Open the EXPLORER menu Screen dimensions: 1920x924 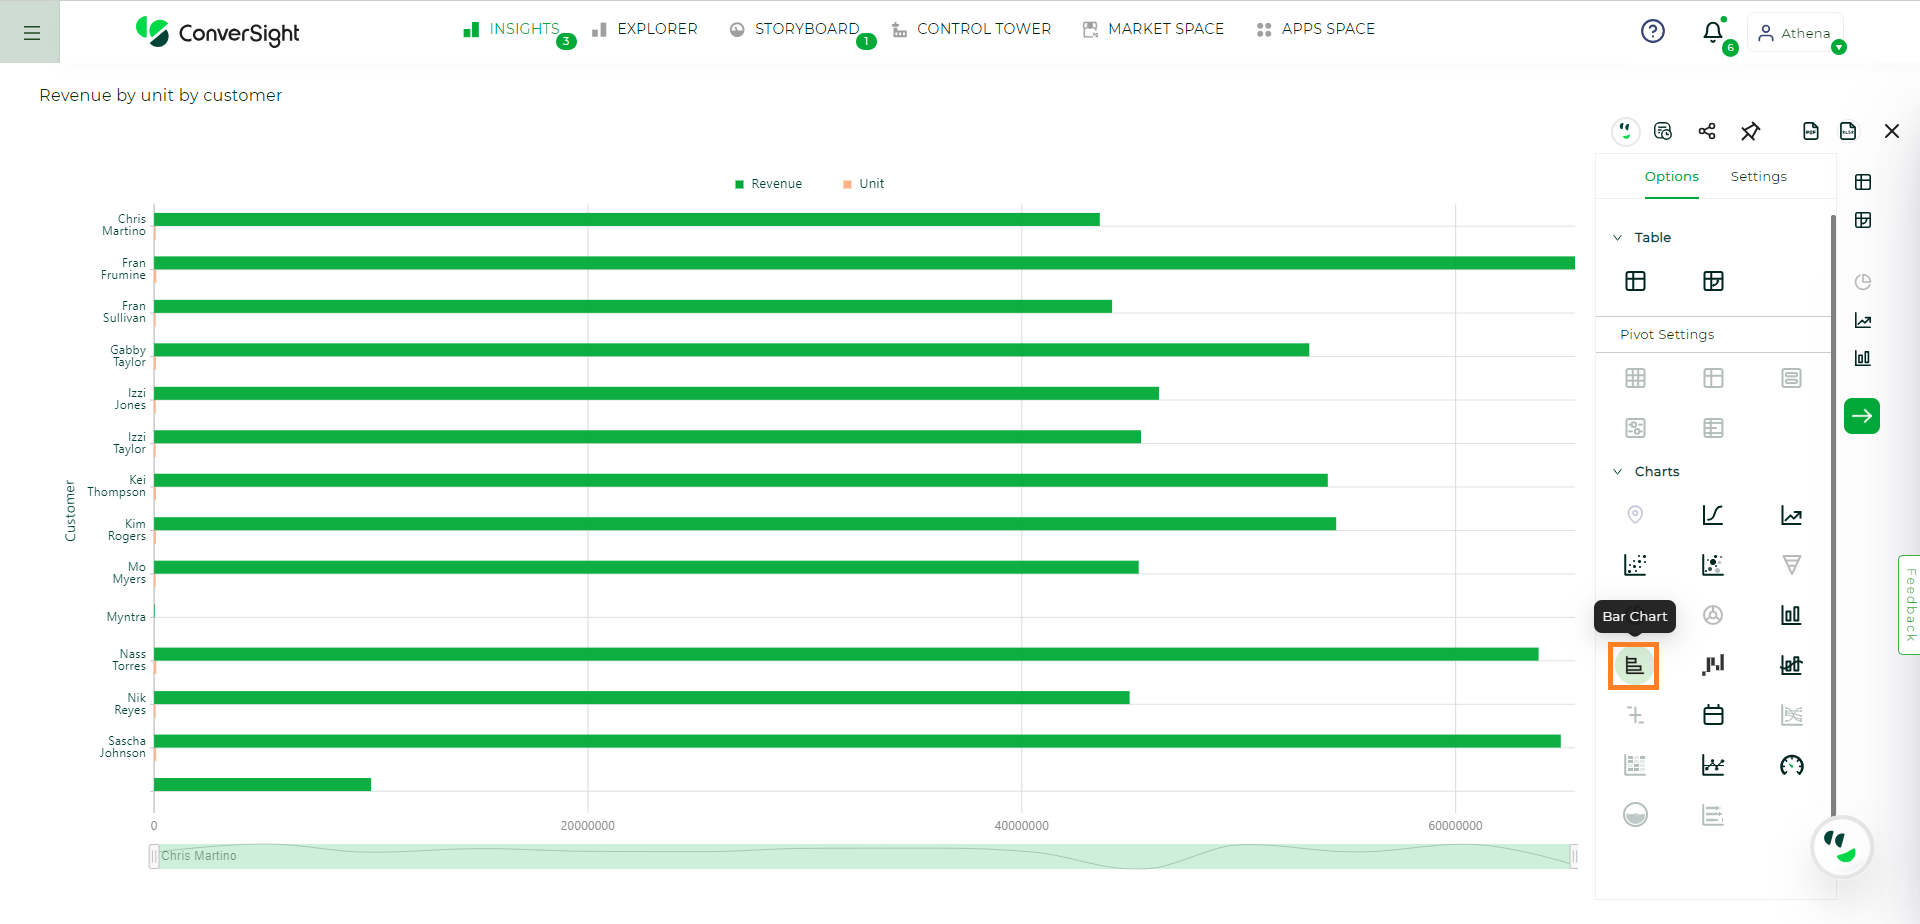[x=645, y=29]
